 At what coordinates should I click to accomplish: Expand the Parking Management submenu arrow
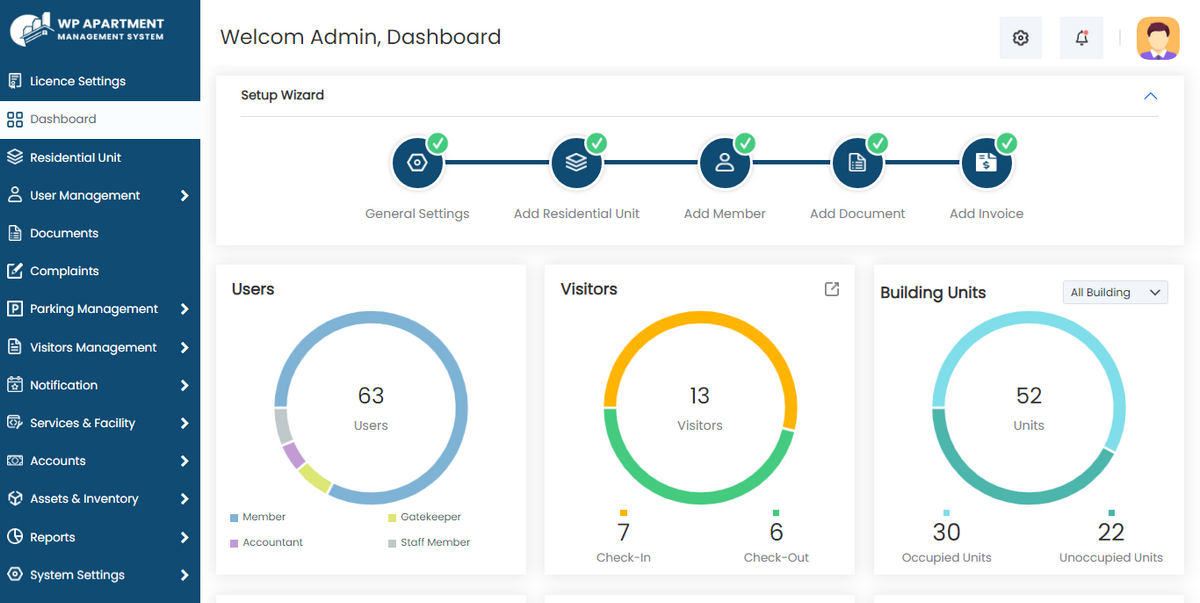(185, 309)
